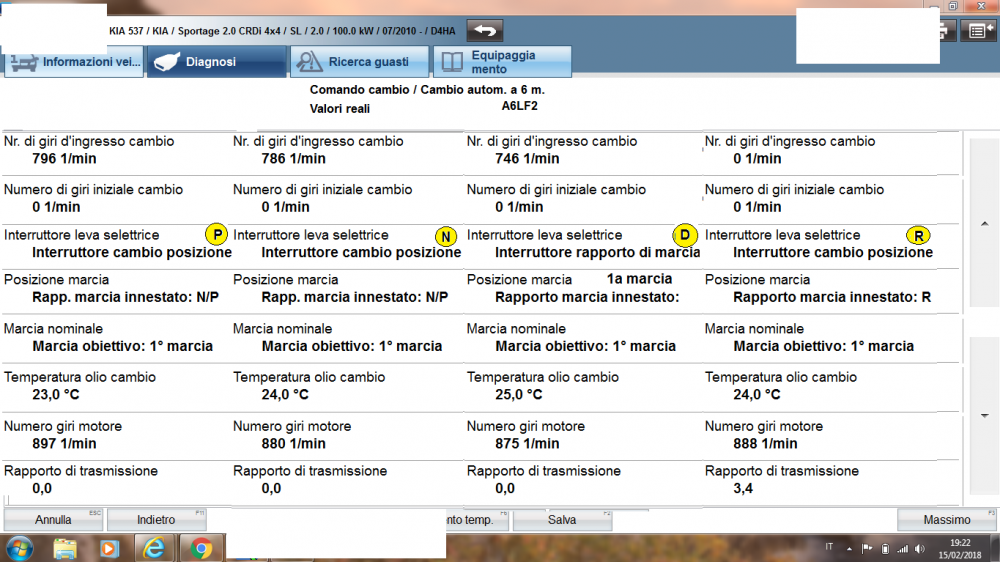Open the list menu icon at top right

tap(978, 31)
